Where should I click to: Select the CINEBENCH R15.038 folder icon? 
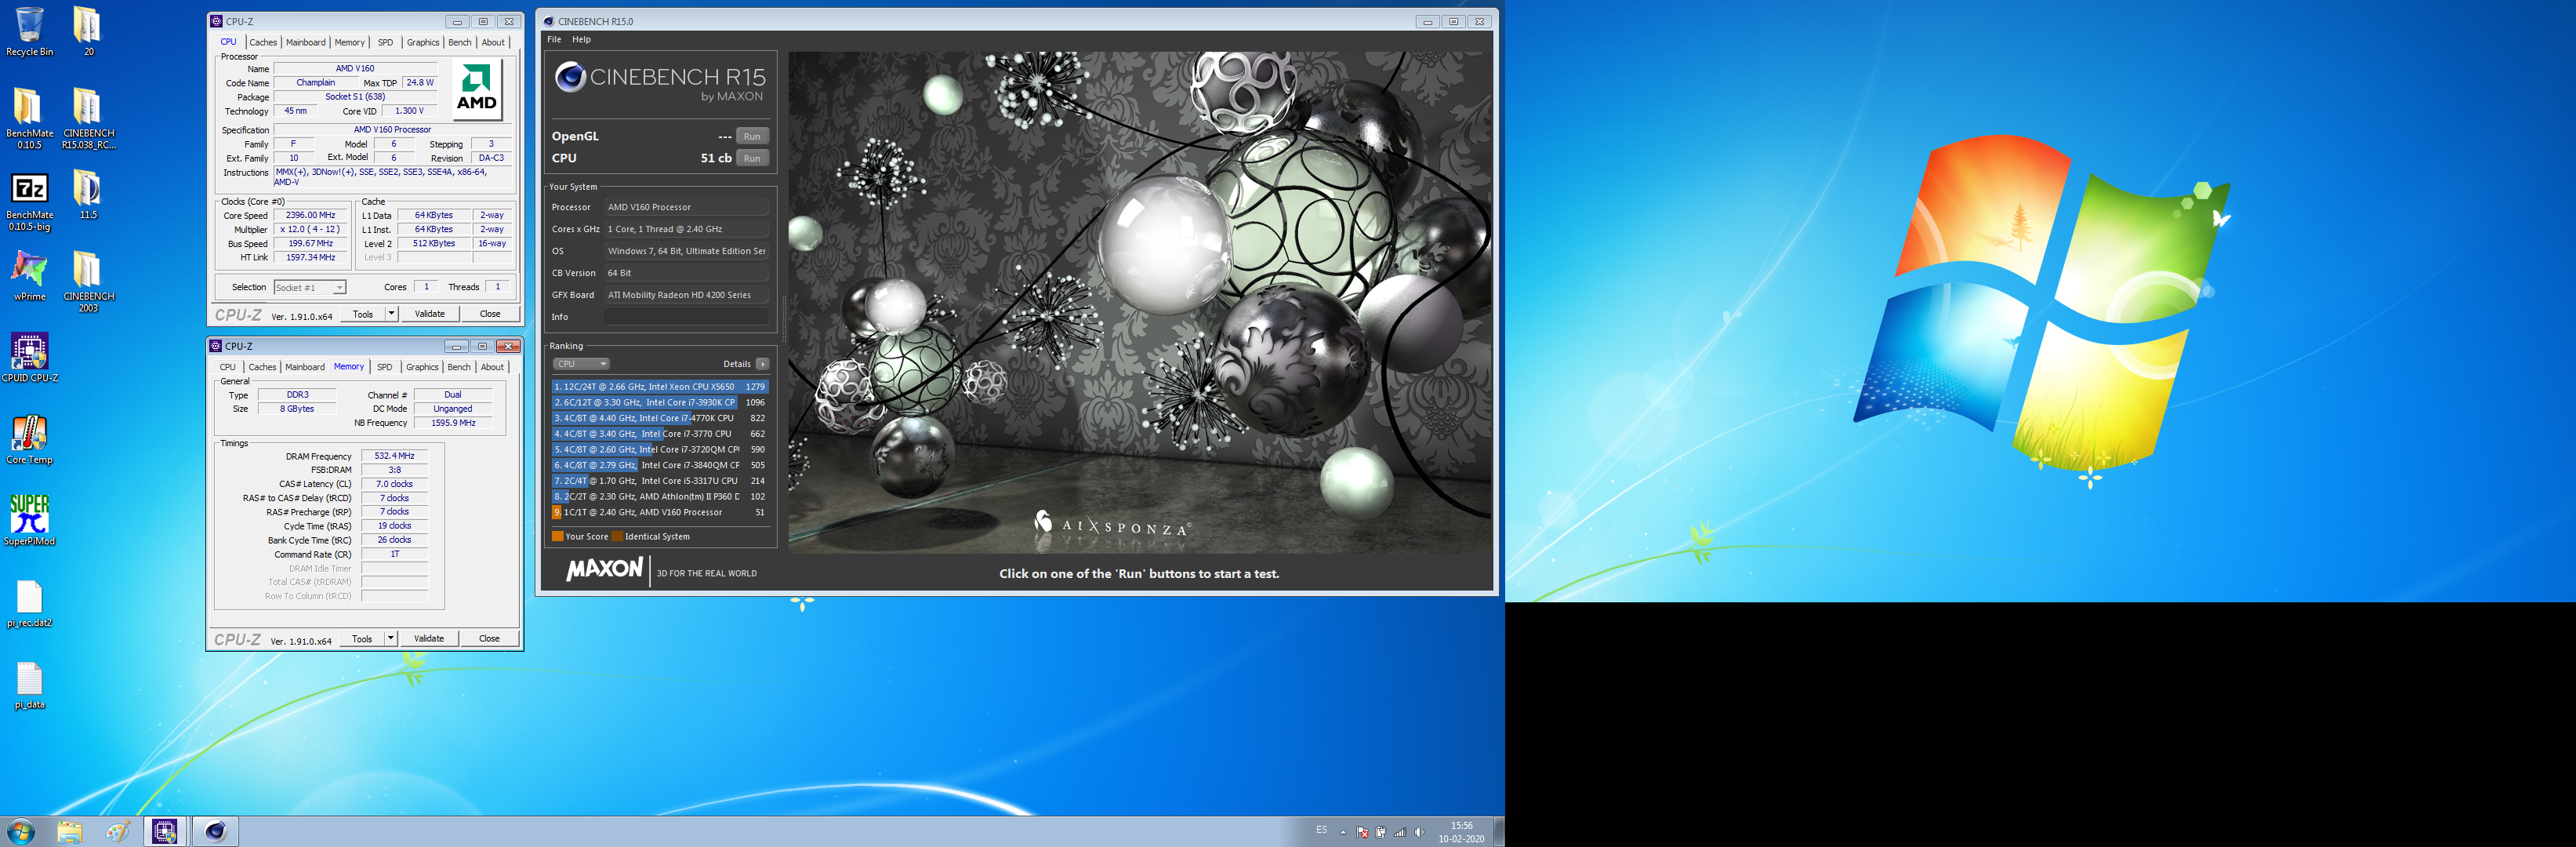click(x=88, y=118)
